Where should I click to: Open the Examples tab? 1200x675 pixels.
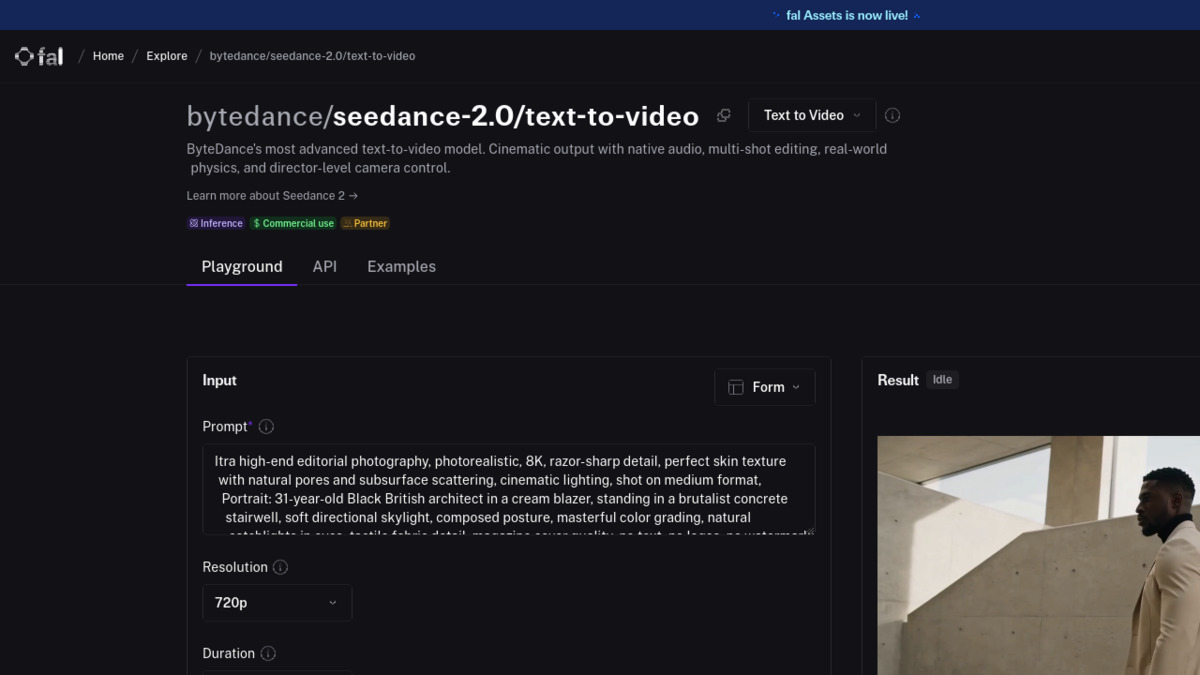(x=401, y=267)
